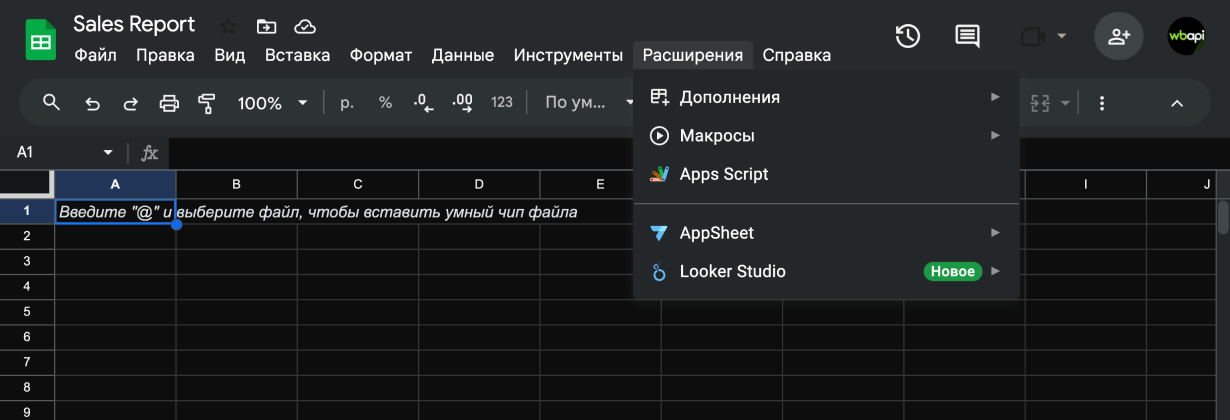Click the share button with person-plus icon
This screenshot has height=420, width=1230.
1119,37
